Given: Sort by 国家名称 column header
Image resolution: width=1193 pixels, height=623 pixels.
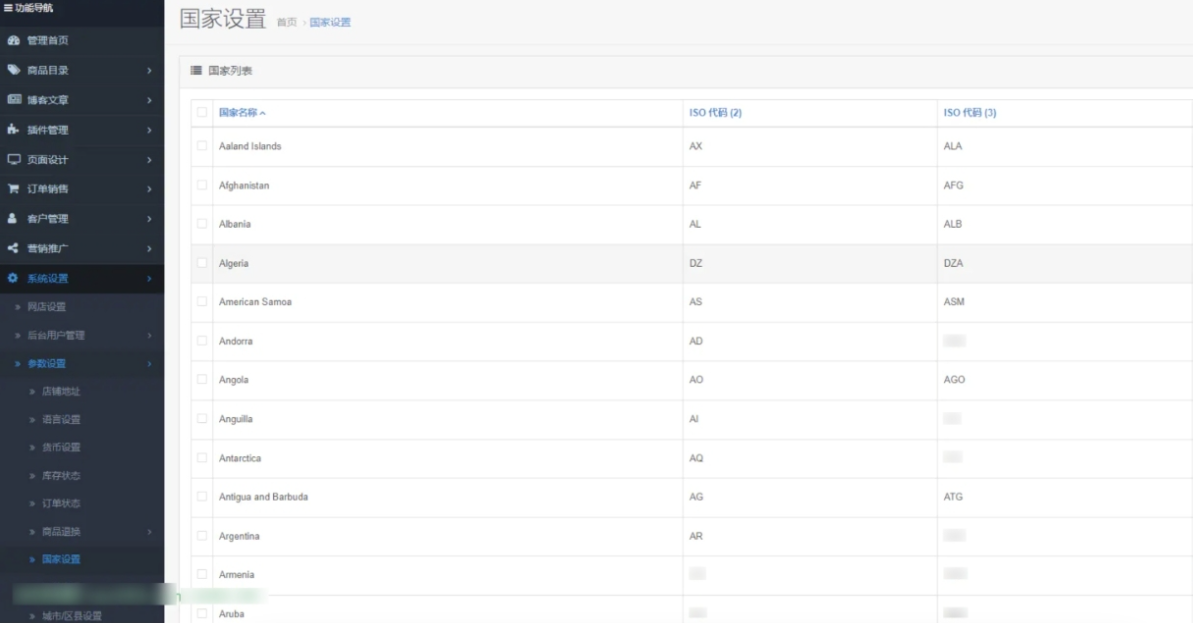Looking at the screenshot, I should [x=242, y=112].
